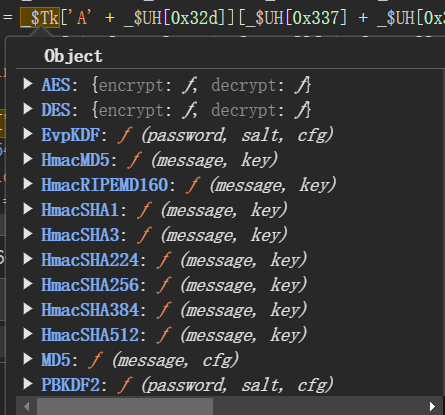Expand the MD5 function entry
This screenshot has width=445, height=415.
point(28,359)
